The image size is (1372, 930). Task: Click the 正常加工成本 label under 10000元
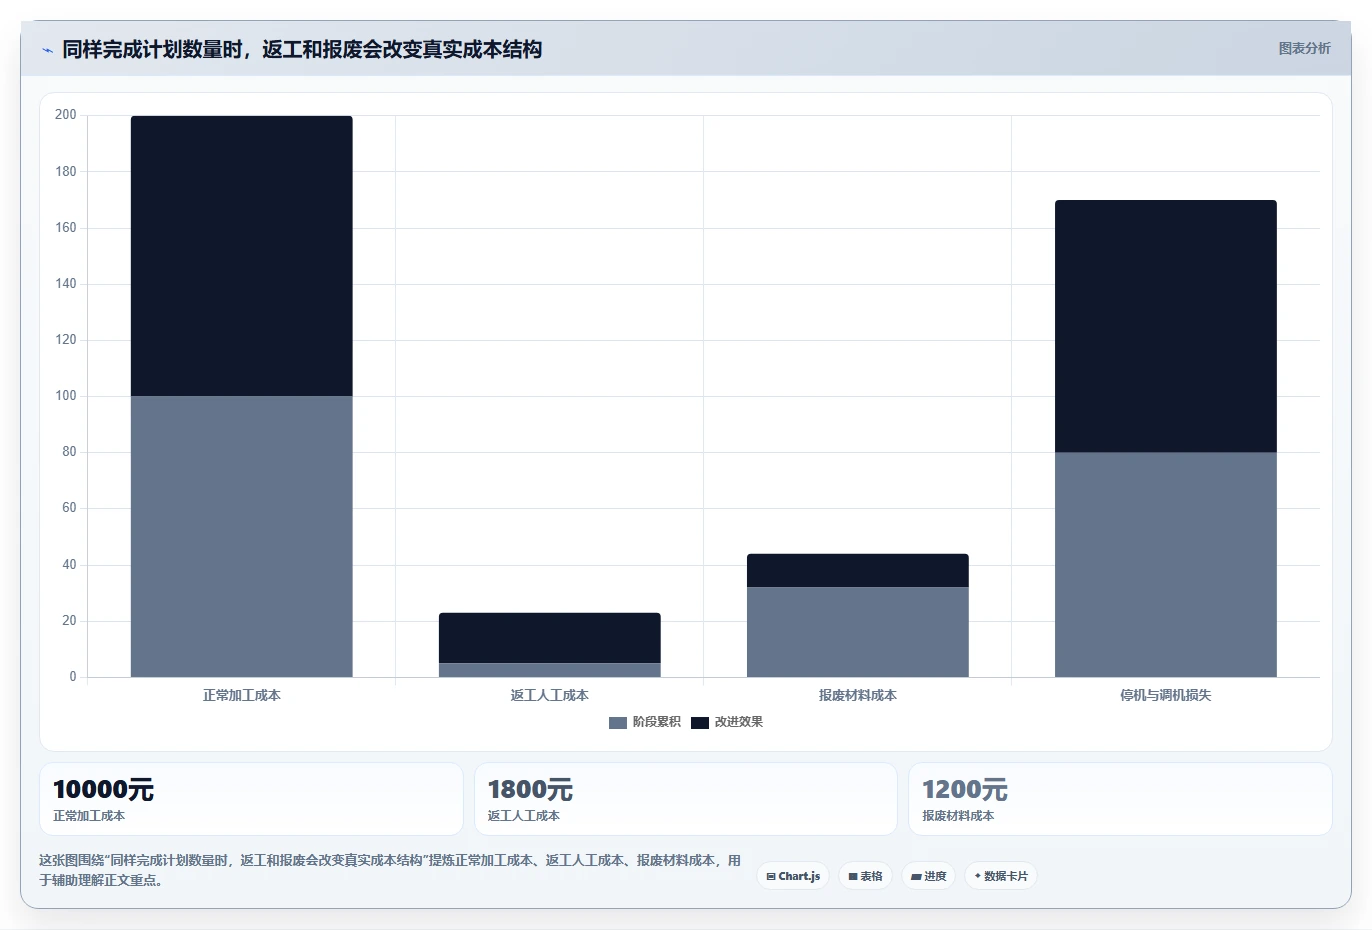tap(89, 816)
